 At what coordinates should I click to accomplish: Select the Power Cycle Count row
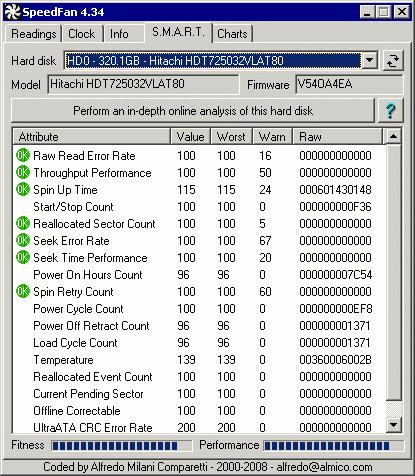(200, 309)
